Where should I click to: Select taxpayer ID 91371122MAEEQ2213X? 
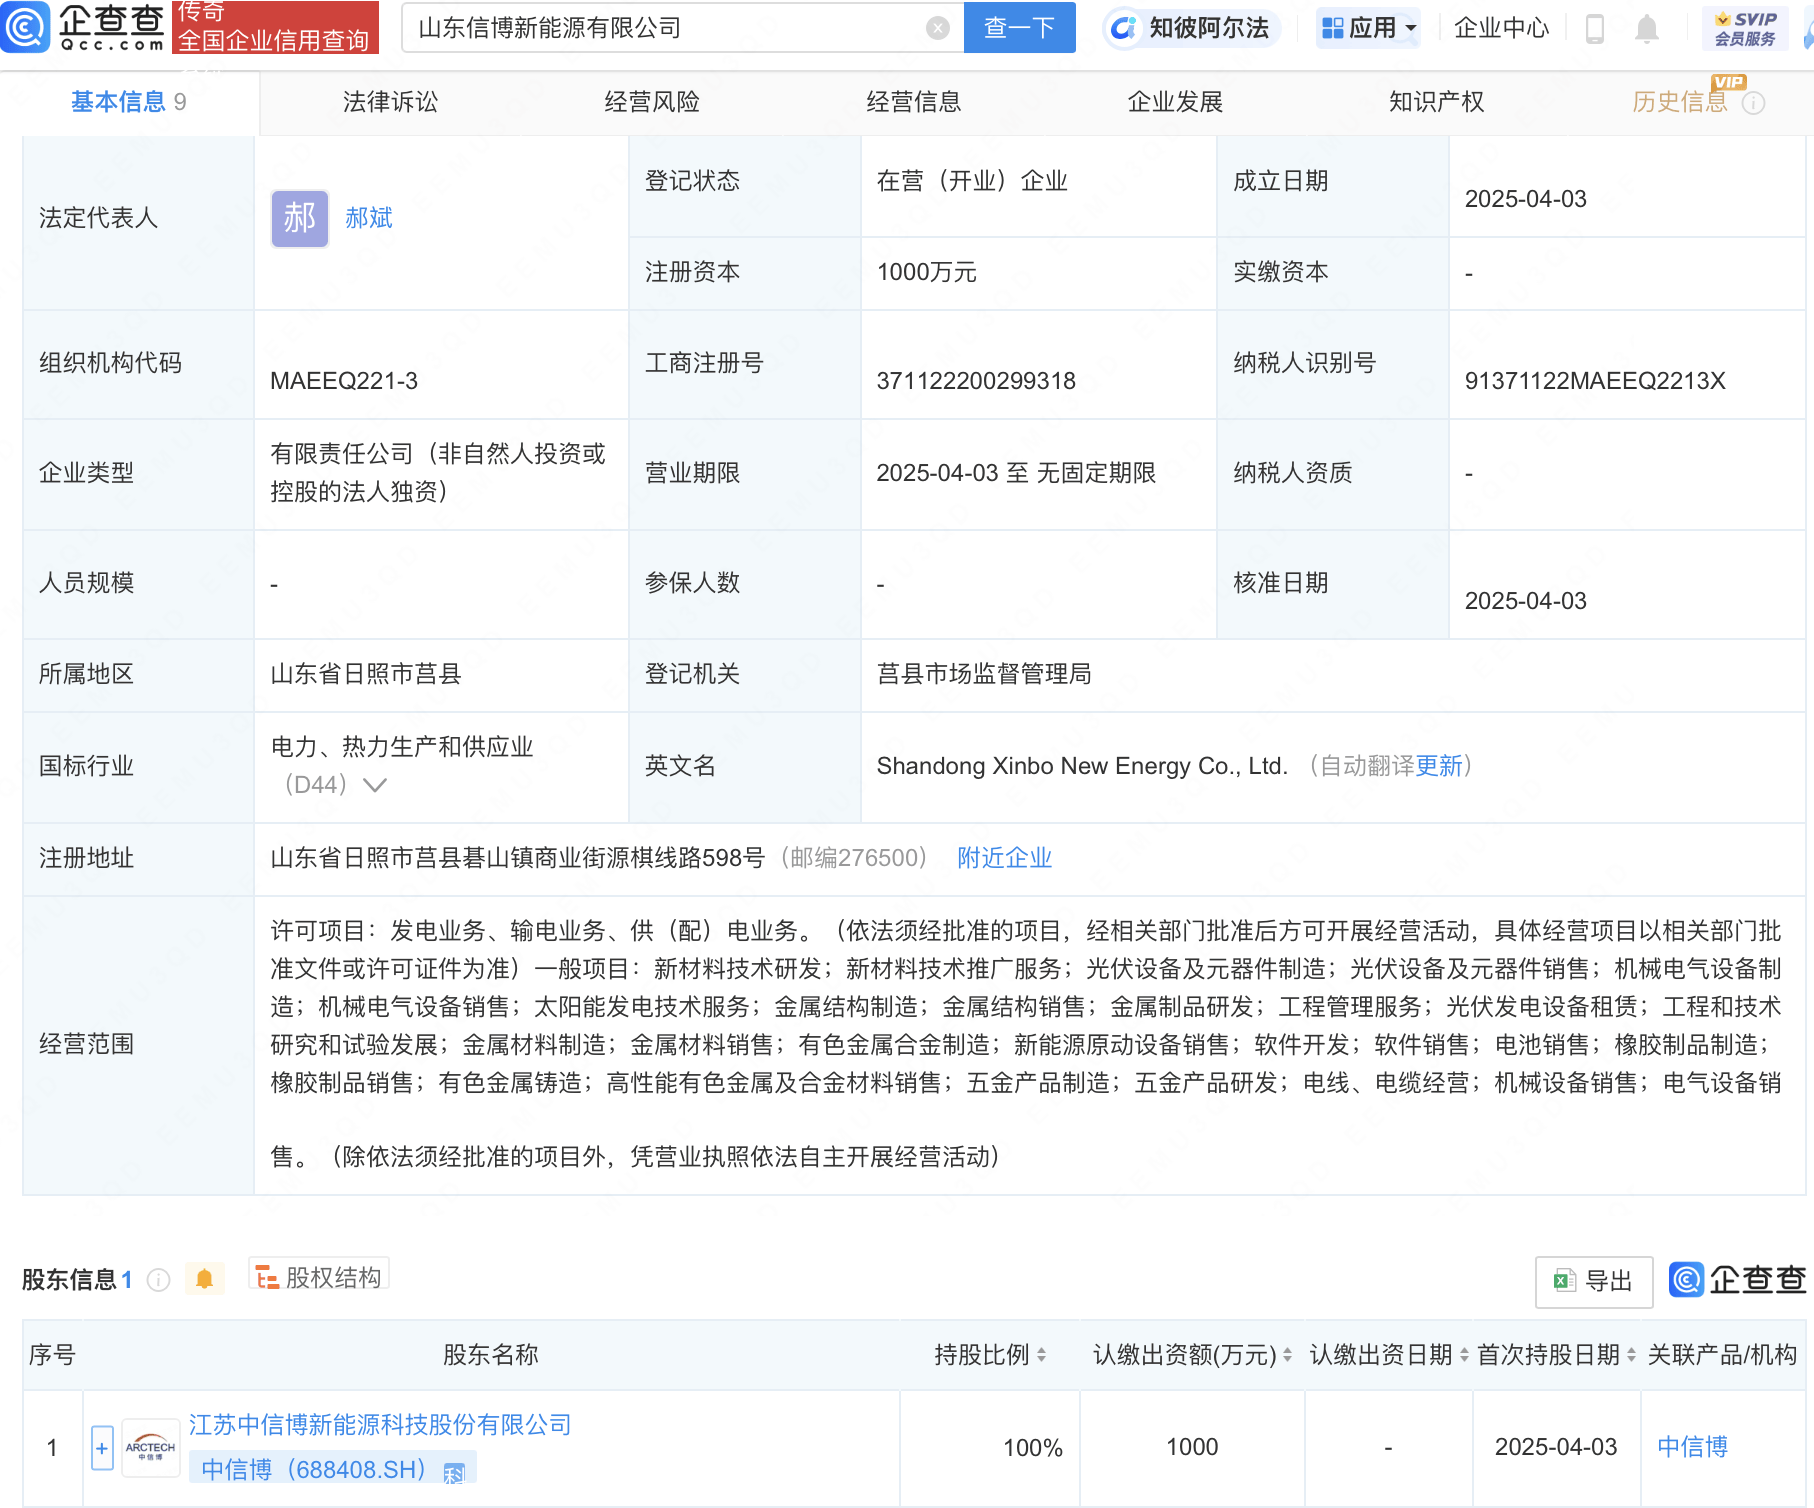pos(1595,381)
